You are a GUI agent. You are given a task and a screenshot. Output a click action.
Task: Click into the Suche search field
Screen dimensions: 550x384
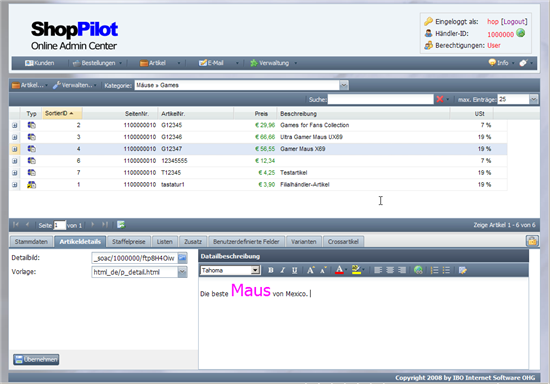tap(381, 100)
